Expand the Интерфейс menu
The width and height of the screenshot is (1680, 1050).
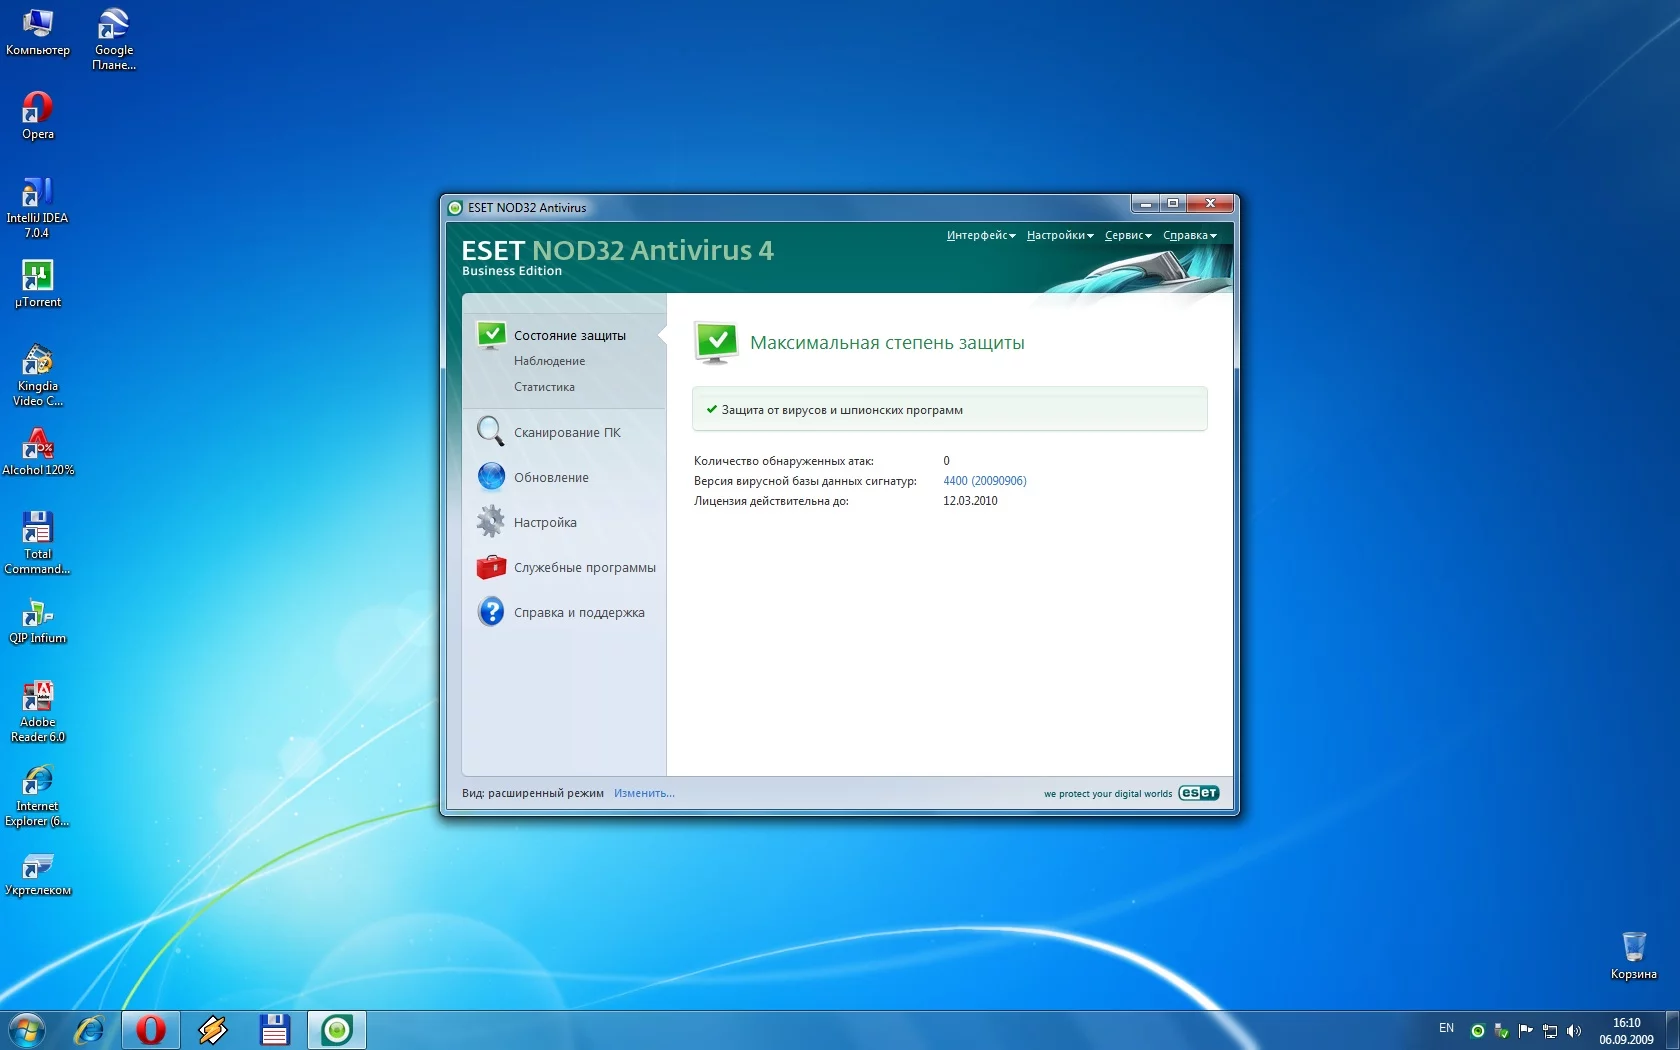pos(981,236)
